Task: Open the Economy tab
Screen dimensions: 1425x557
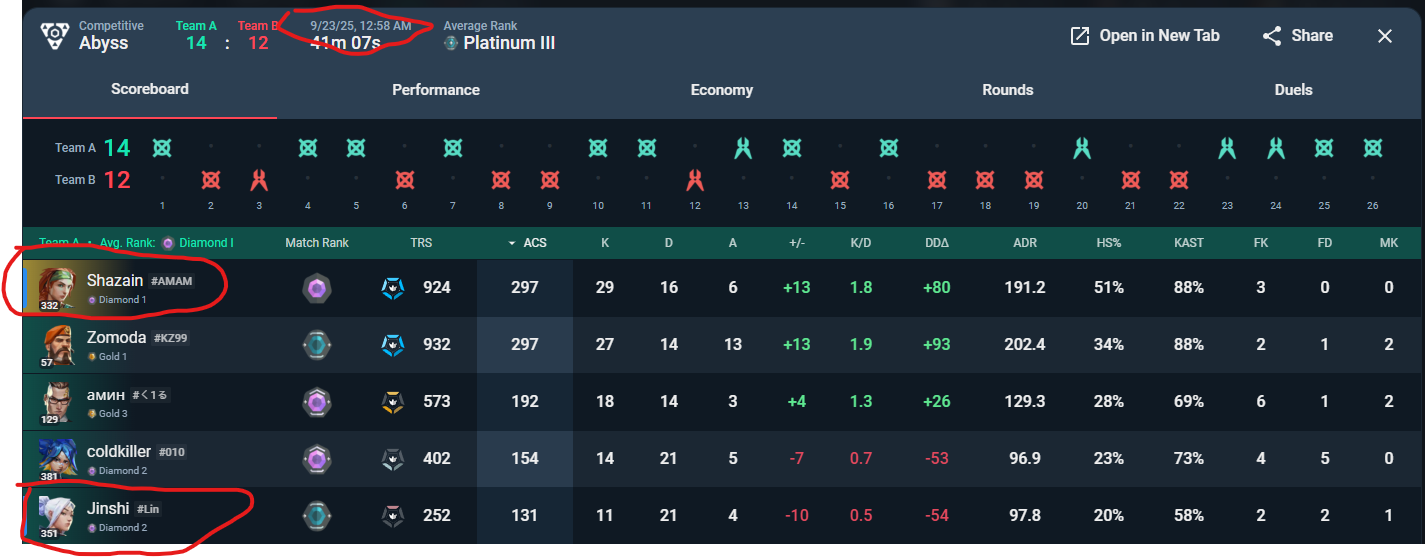Action: (x=721, y=90)
